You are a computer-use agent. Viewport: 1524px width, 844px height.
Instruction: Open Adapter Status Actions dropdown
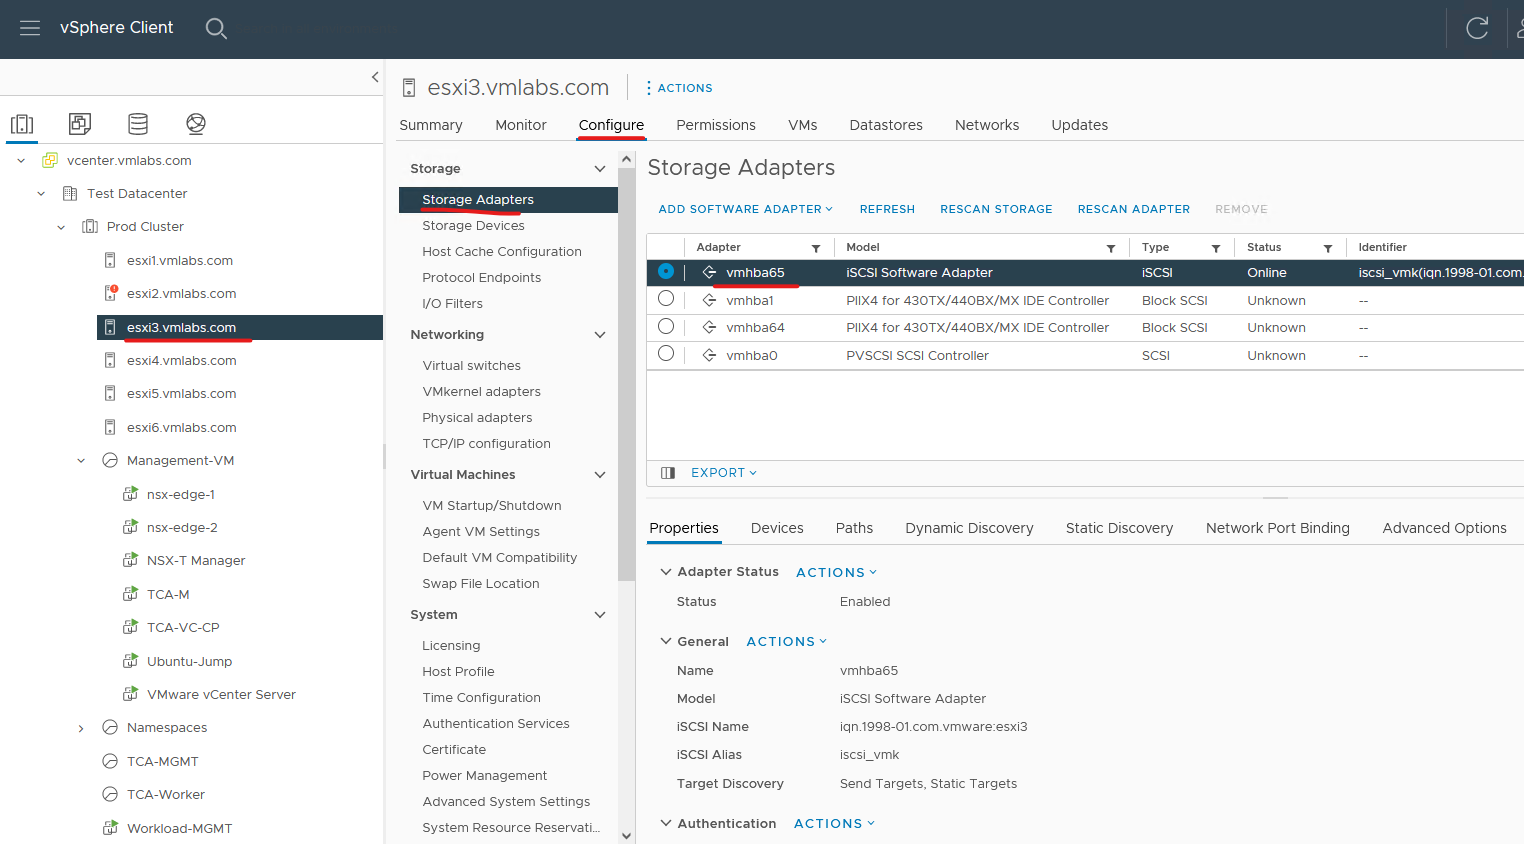tap(837, 572)
